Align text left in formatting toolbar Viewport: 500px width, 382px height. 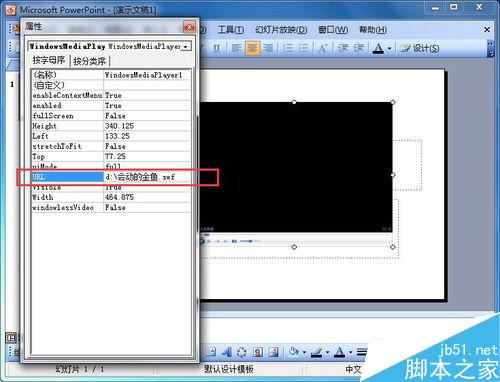(x=236, y=48)
